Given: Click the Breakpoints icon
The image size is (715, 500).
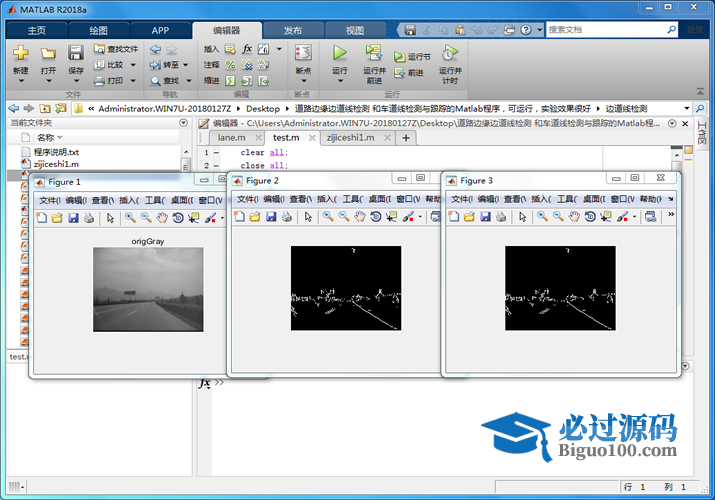Looking at the screenshot, I should click(x=303, y=53).
